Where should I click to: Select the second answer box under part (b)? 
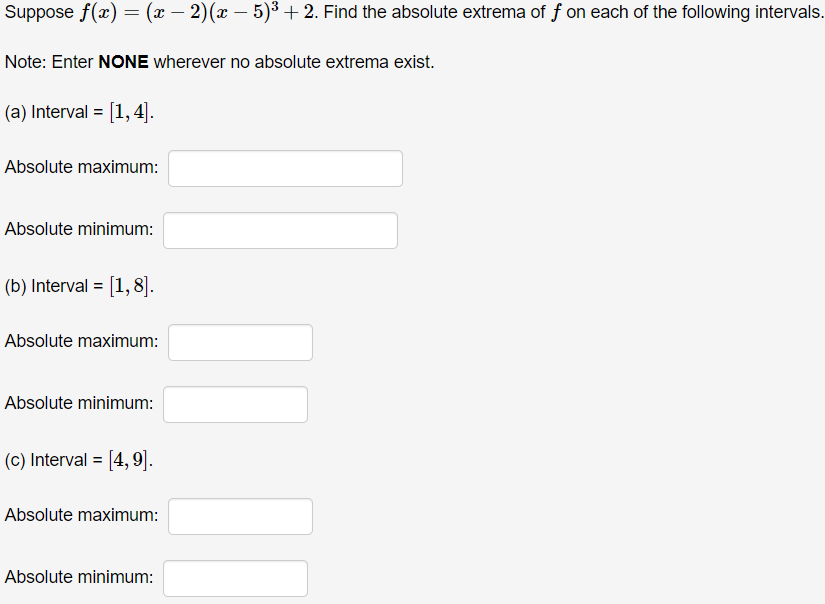235,404
